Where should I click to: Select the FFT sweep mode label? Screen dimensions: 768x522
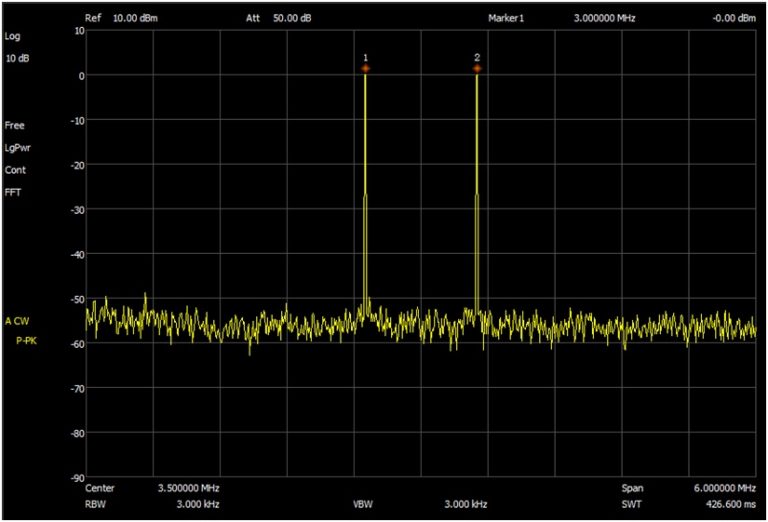[13, 192]
